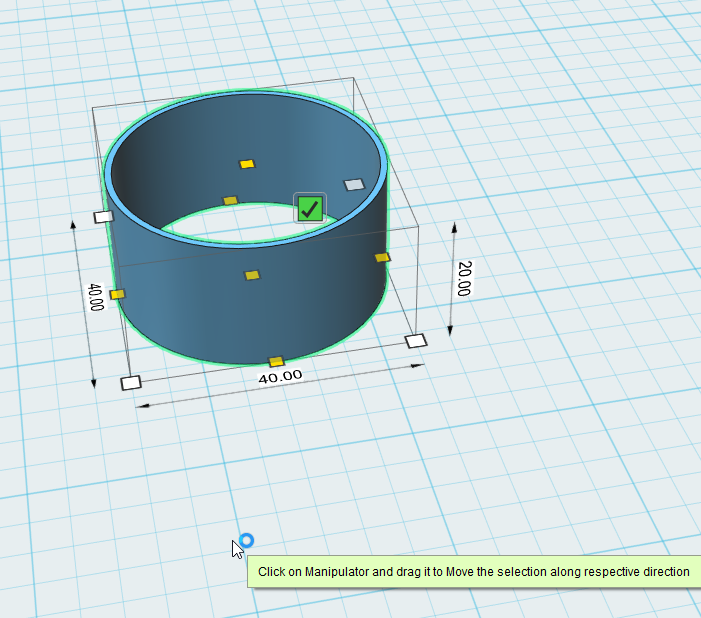Edit the vertical 40.00 depth dimension on left
Image resolution: width=701 pixels, height=618 pixels.
click(x=96, y=297)
